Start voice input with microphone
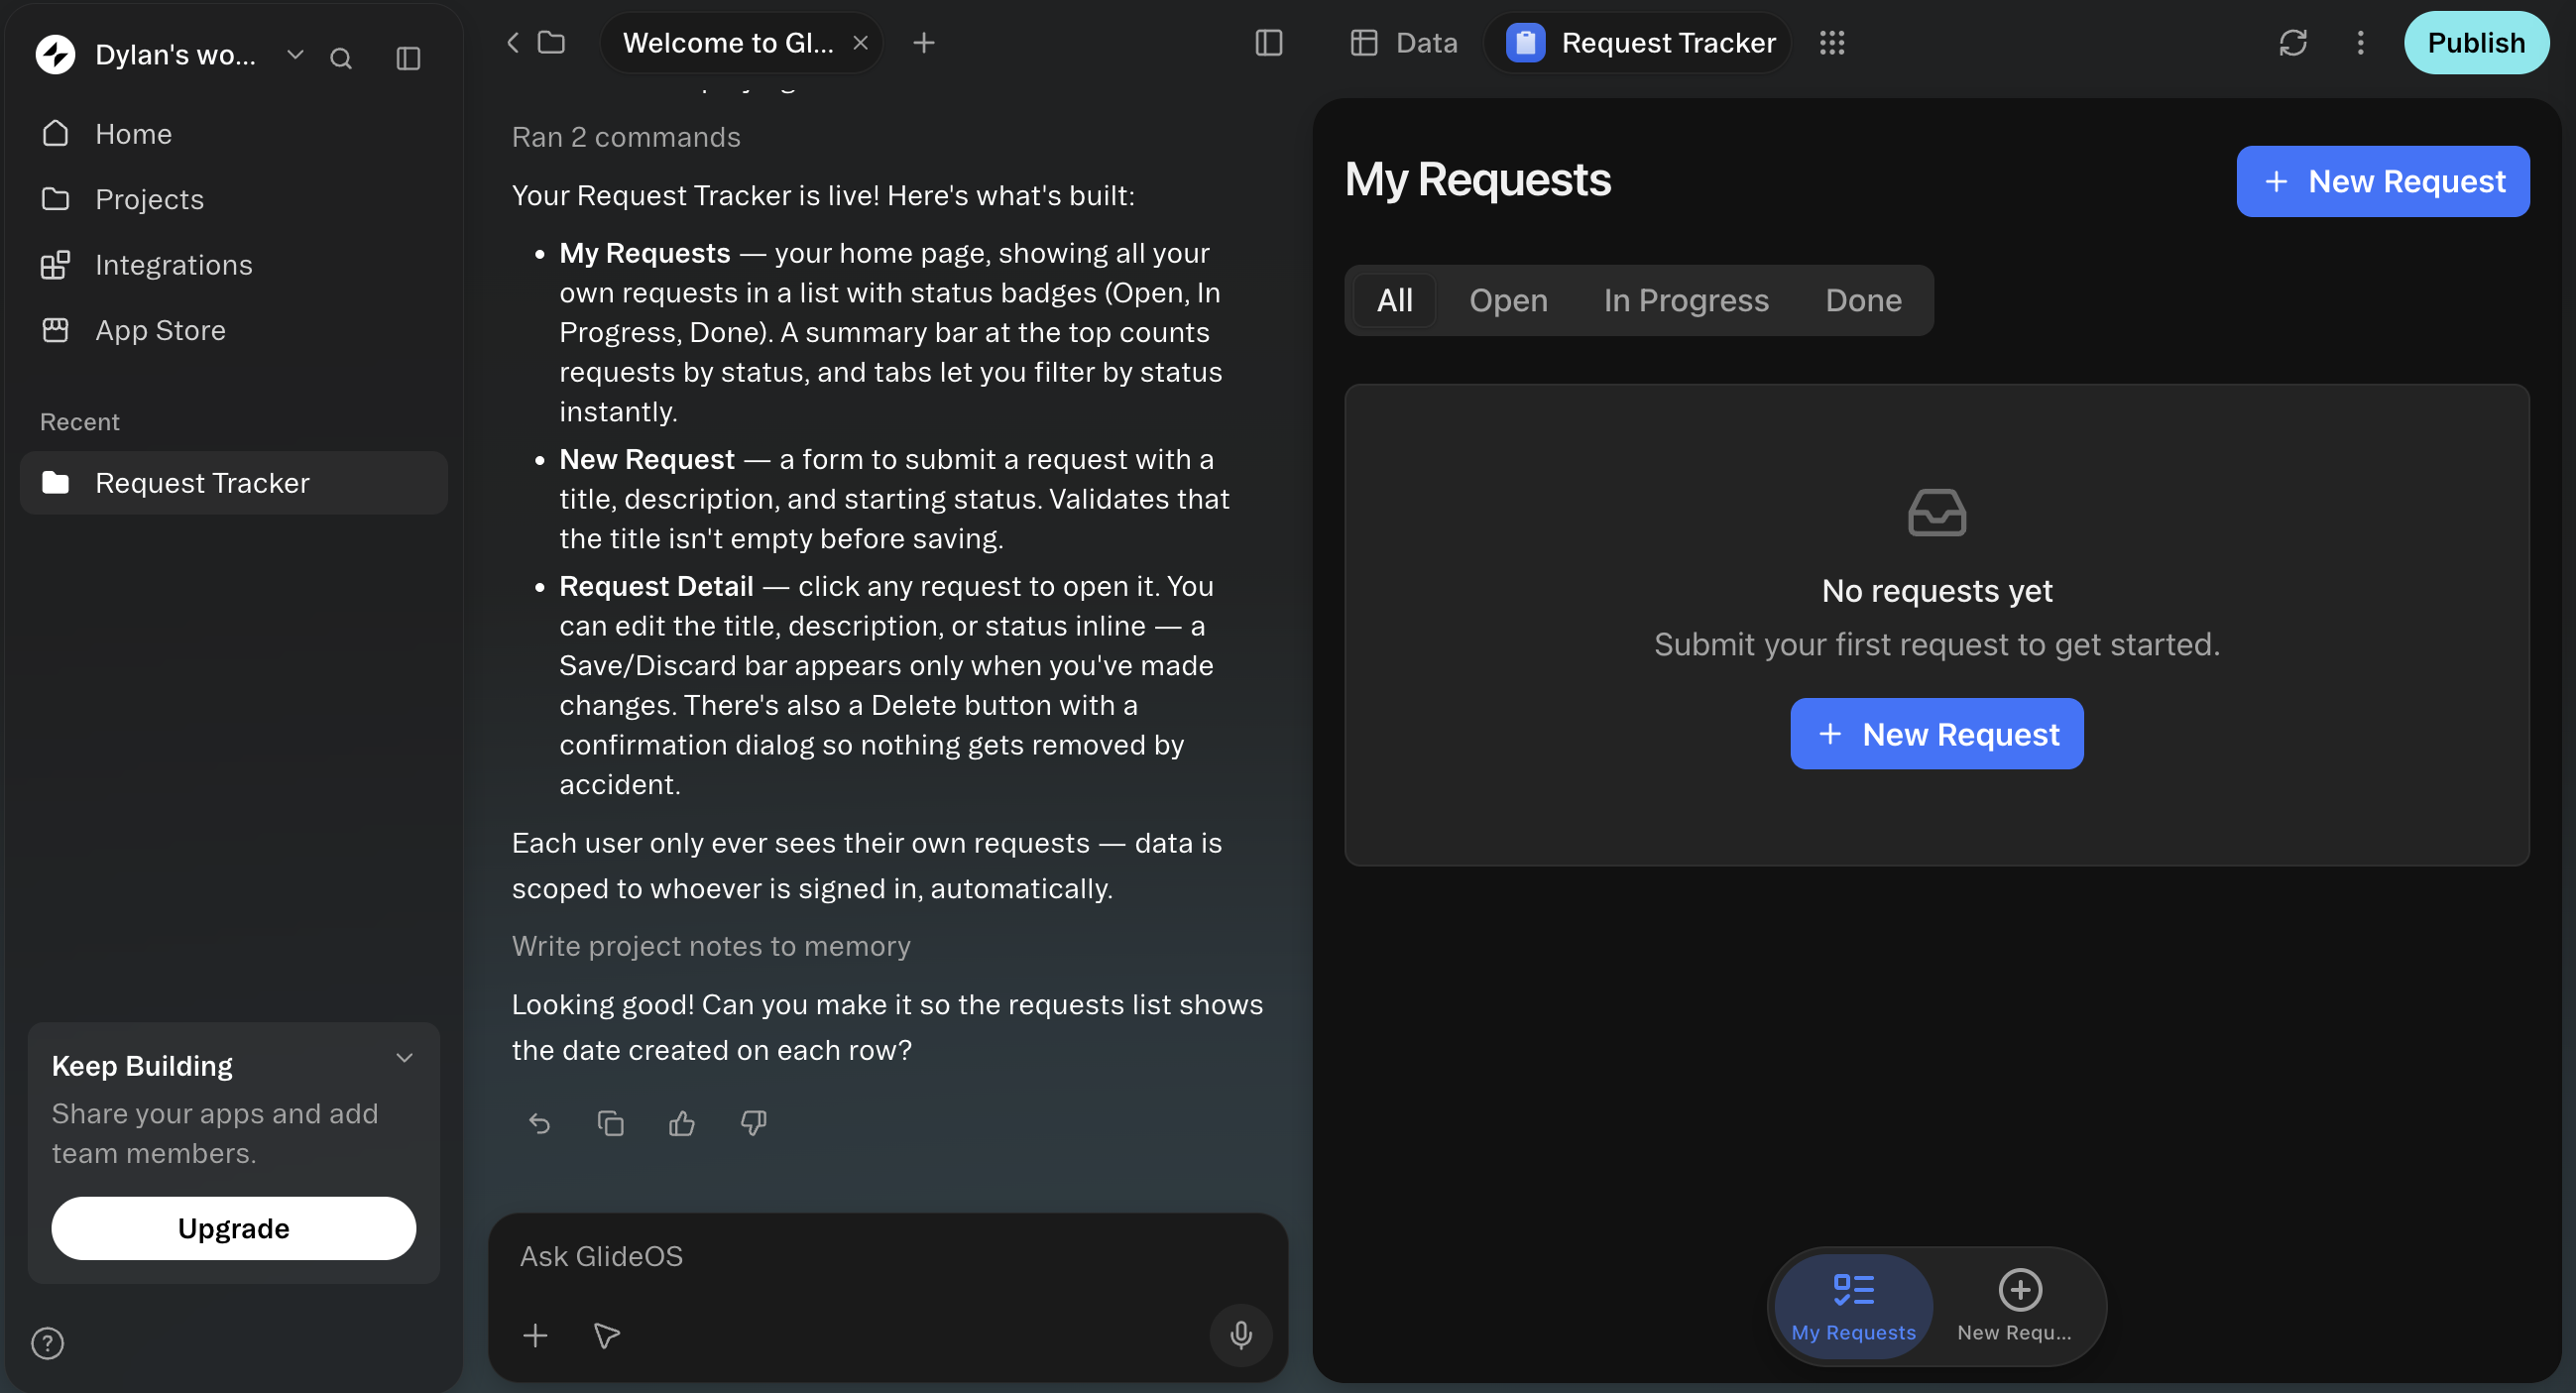The height and width of the screenshot is (1393, 2576). pyautogui.click(x=1241, y=1335)
